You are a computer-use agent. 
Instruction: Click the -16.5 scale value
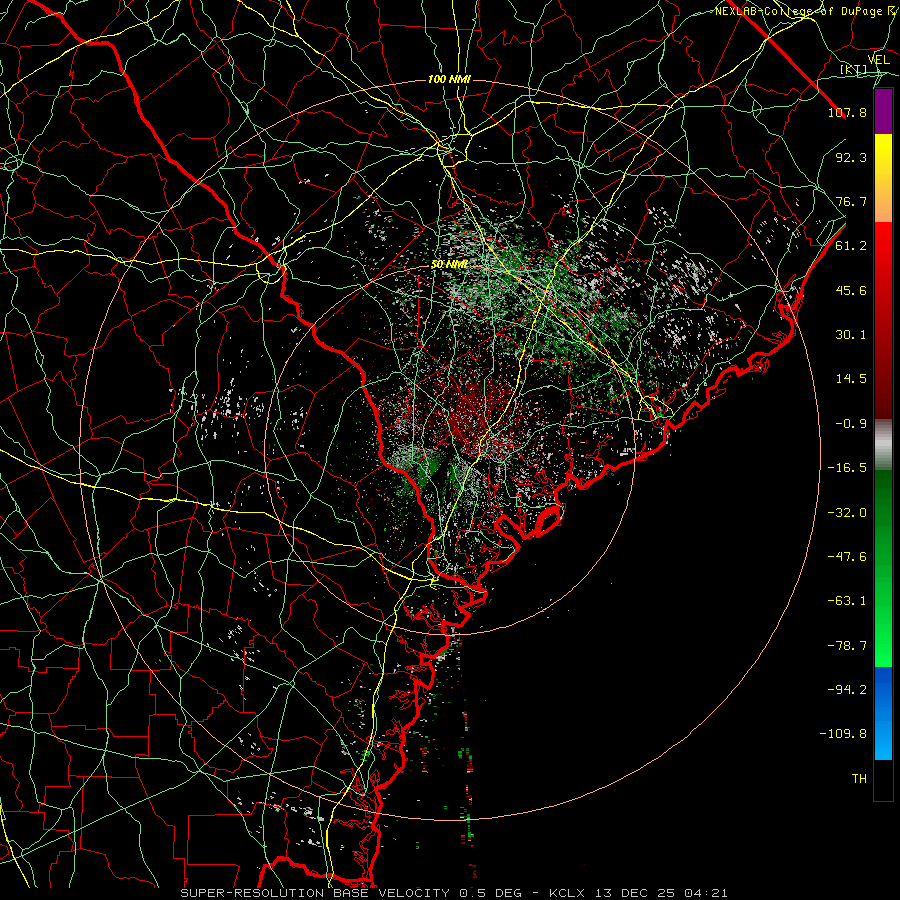pyautogui.click(x=847, y=468)
